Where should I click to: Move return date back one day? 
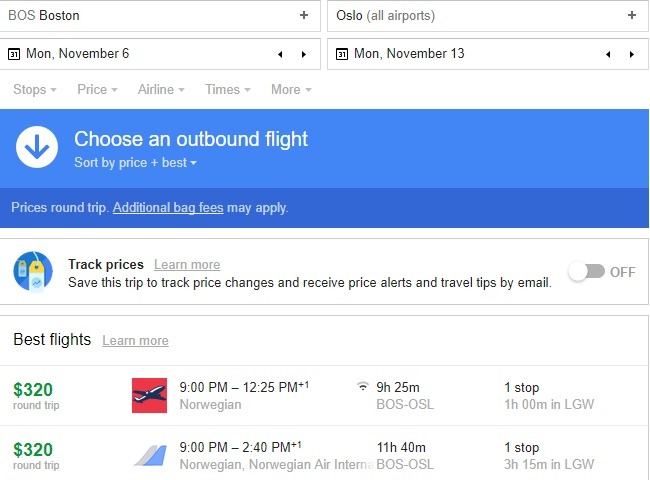pos(607,54)
